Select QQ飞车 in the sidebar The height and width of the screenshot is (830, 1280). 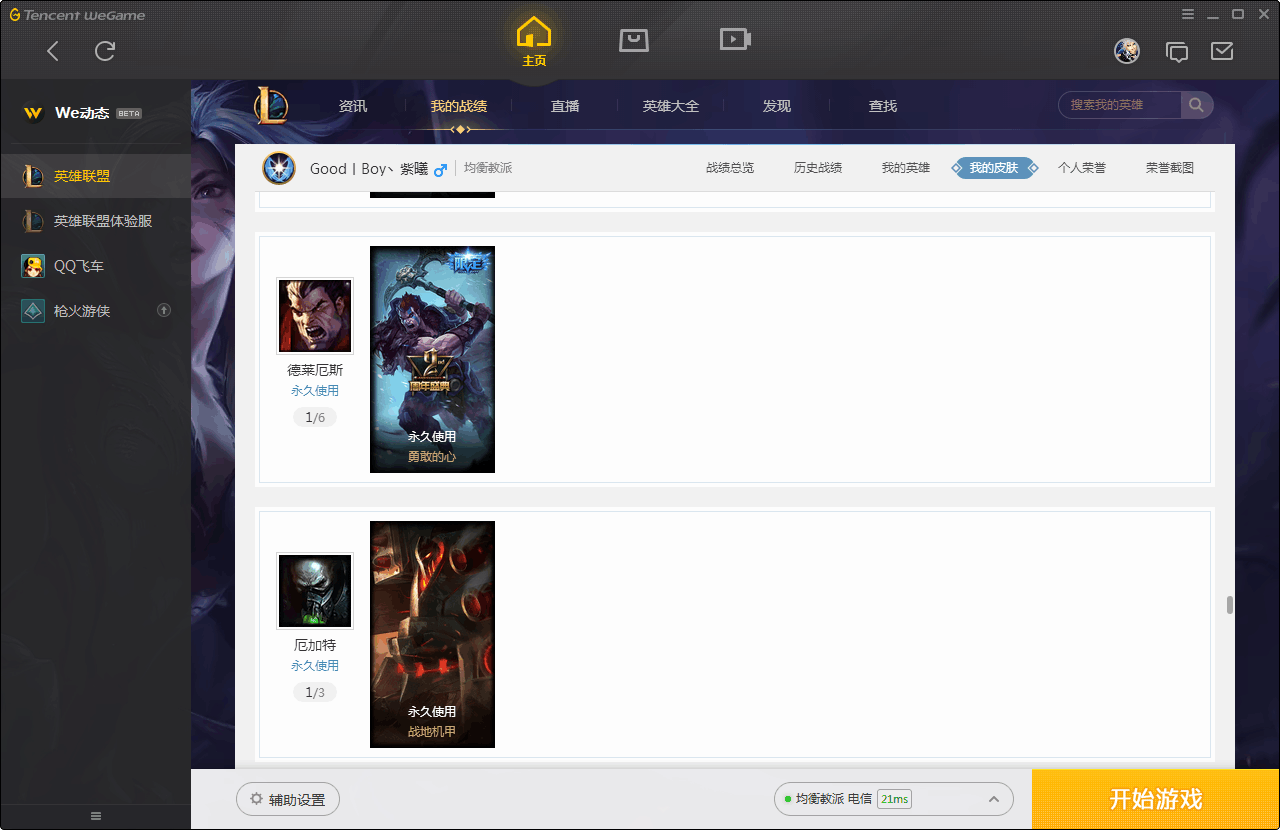(x=95, y=266)
